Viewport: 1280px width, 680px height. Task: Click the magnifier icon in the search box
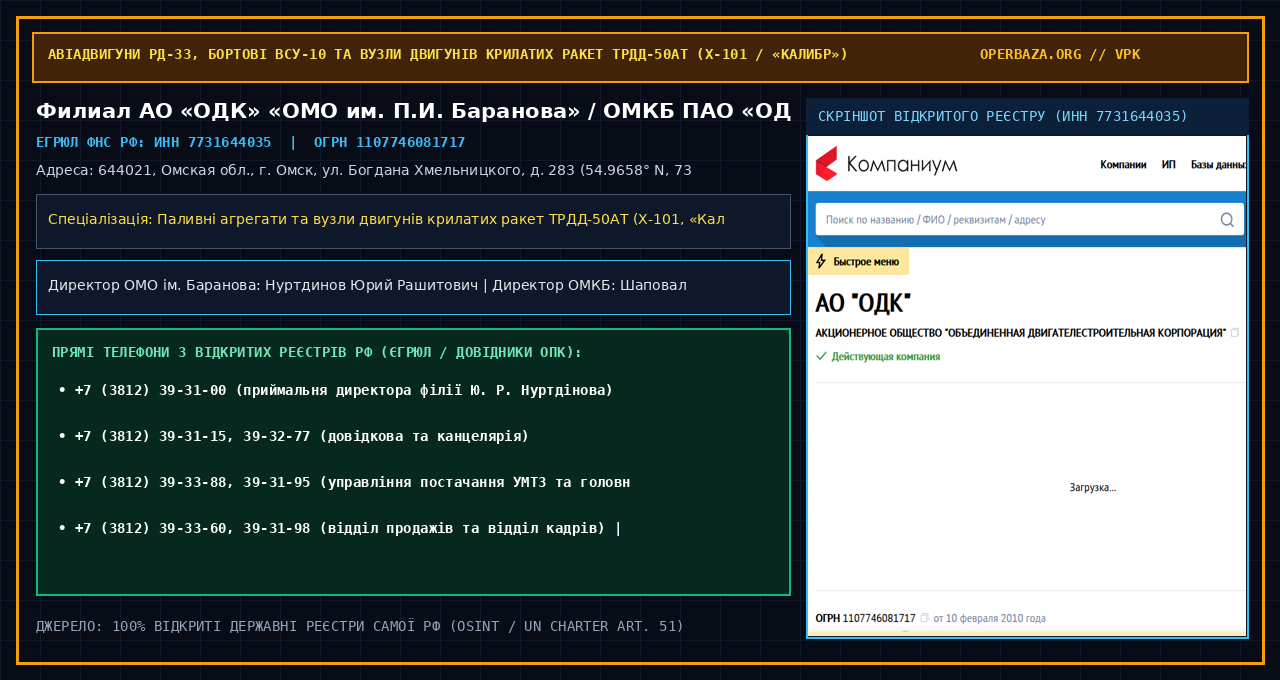point(1227,219)
